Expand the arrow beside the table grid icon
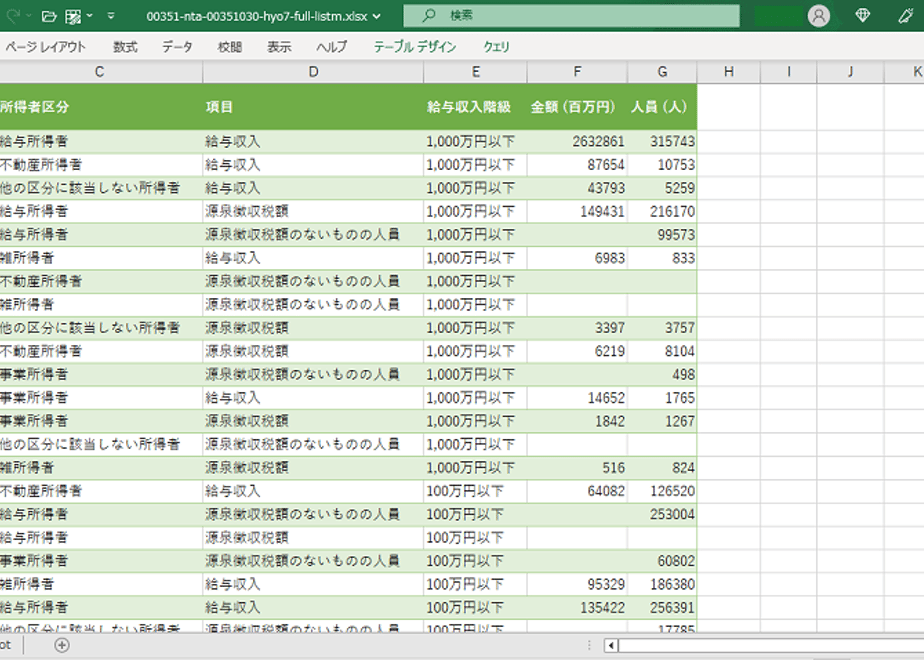This screenshot has height=660, width=924. pos(90,16)
